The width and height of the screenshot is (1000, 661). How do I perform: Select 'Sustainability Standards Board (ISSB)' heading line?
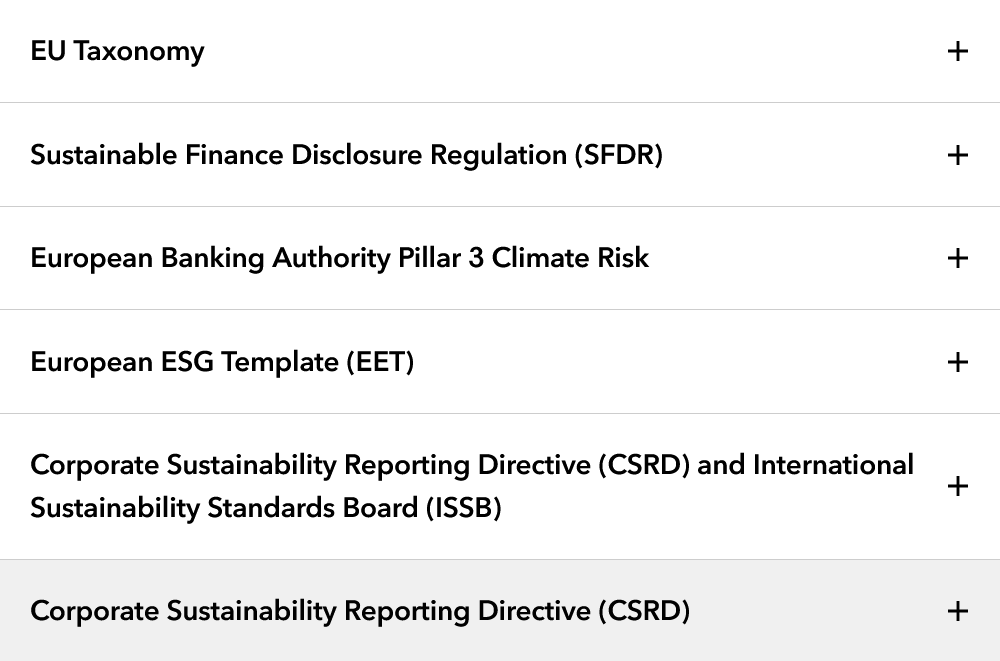(x=266, y=509)
